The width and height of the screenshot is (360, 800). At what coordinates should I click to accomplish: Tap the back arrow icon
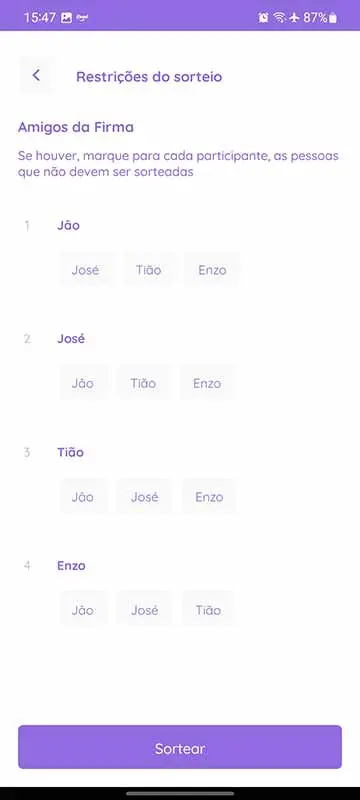tap(36, 76)
